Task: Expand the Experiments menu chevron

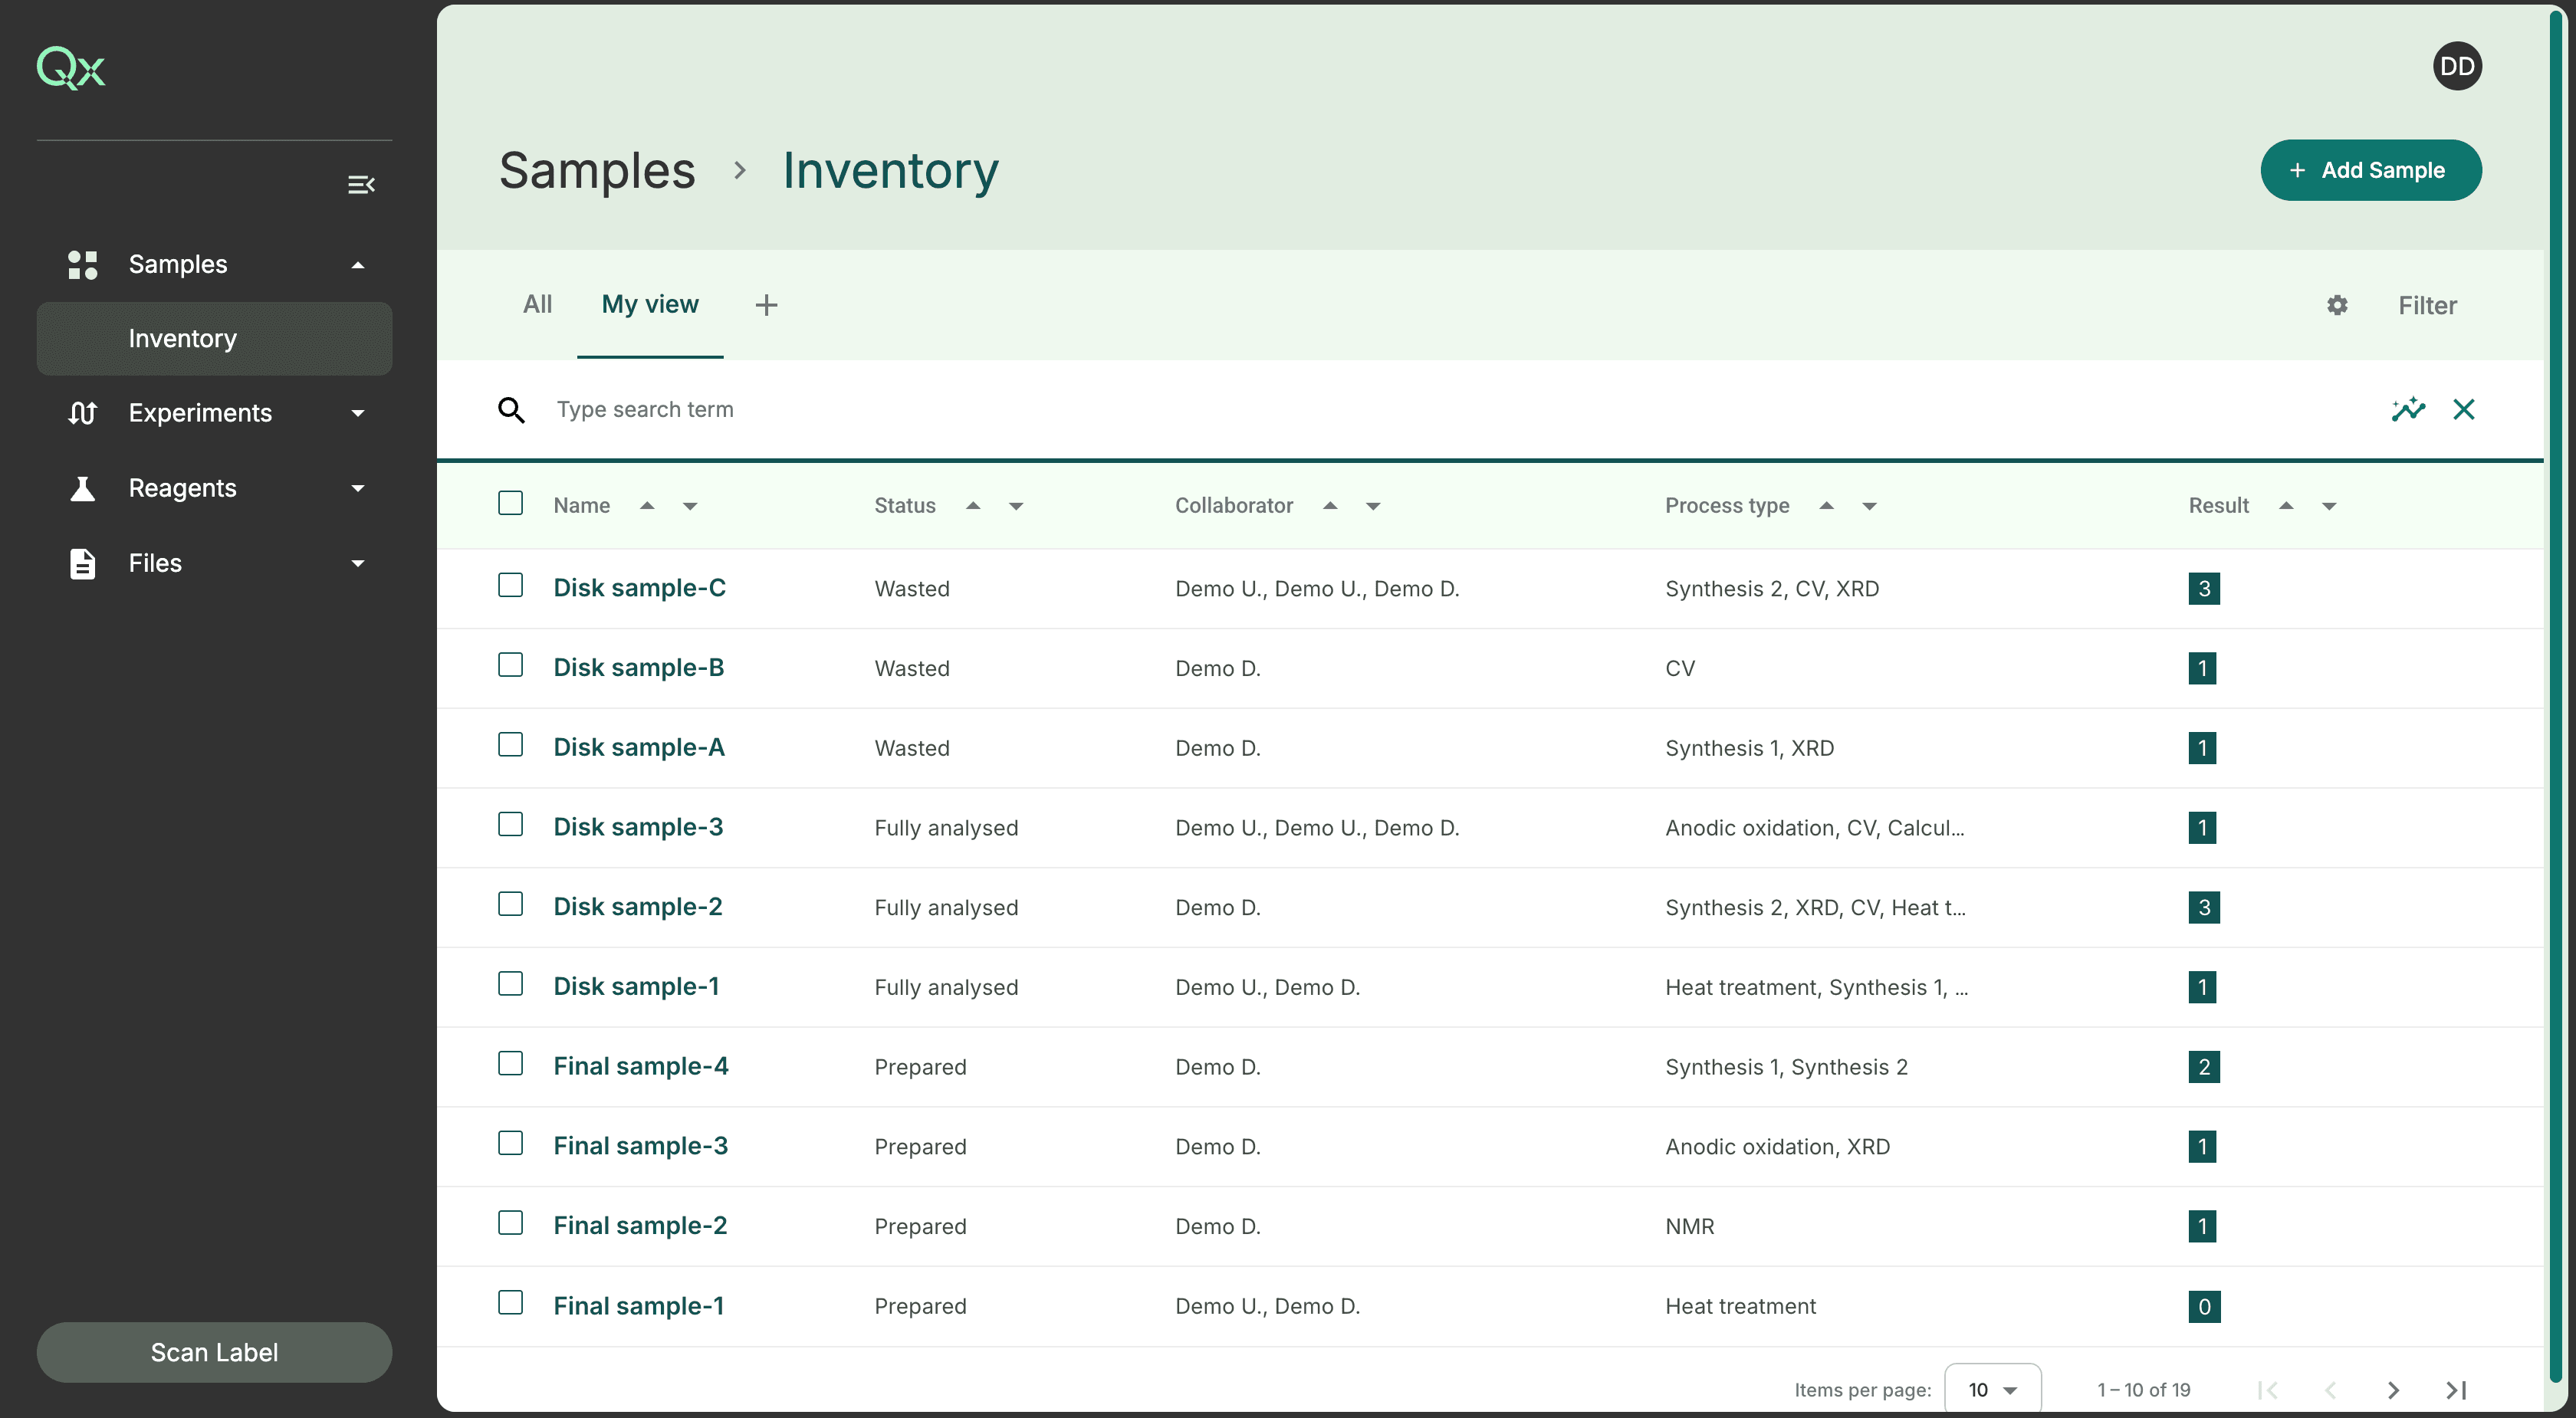Action: (x=357, y=413)
